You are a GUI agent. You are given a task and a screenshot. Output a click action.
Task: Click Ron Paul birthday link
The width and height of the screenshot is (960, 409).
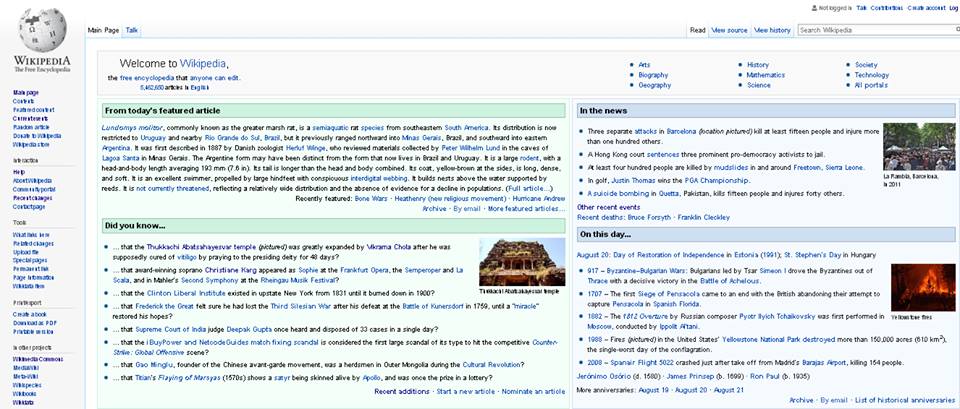pyautogui.click(x=764, y=375)
